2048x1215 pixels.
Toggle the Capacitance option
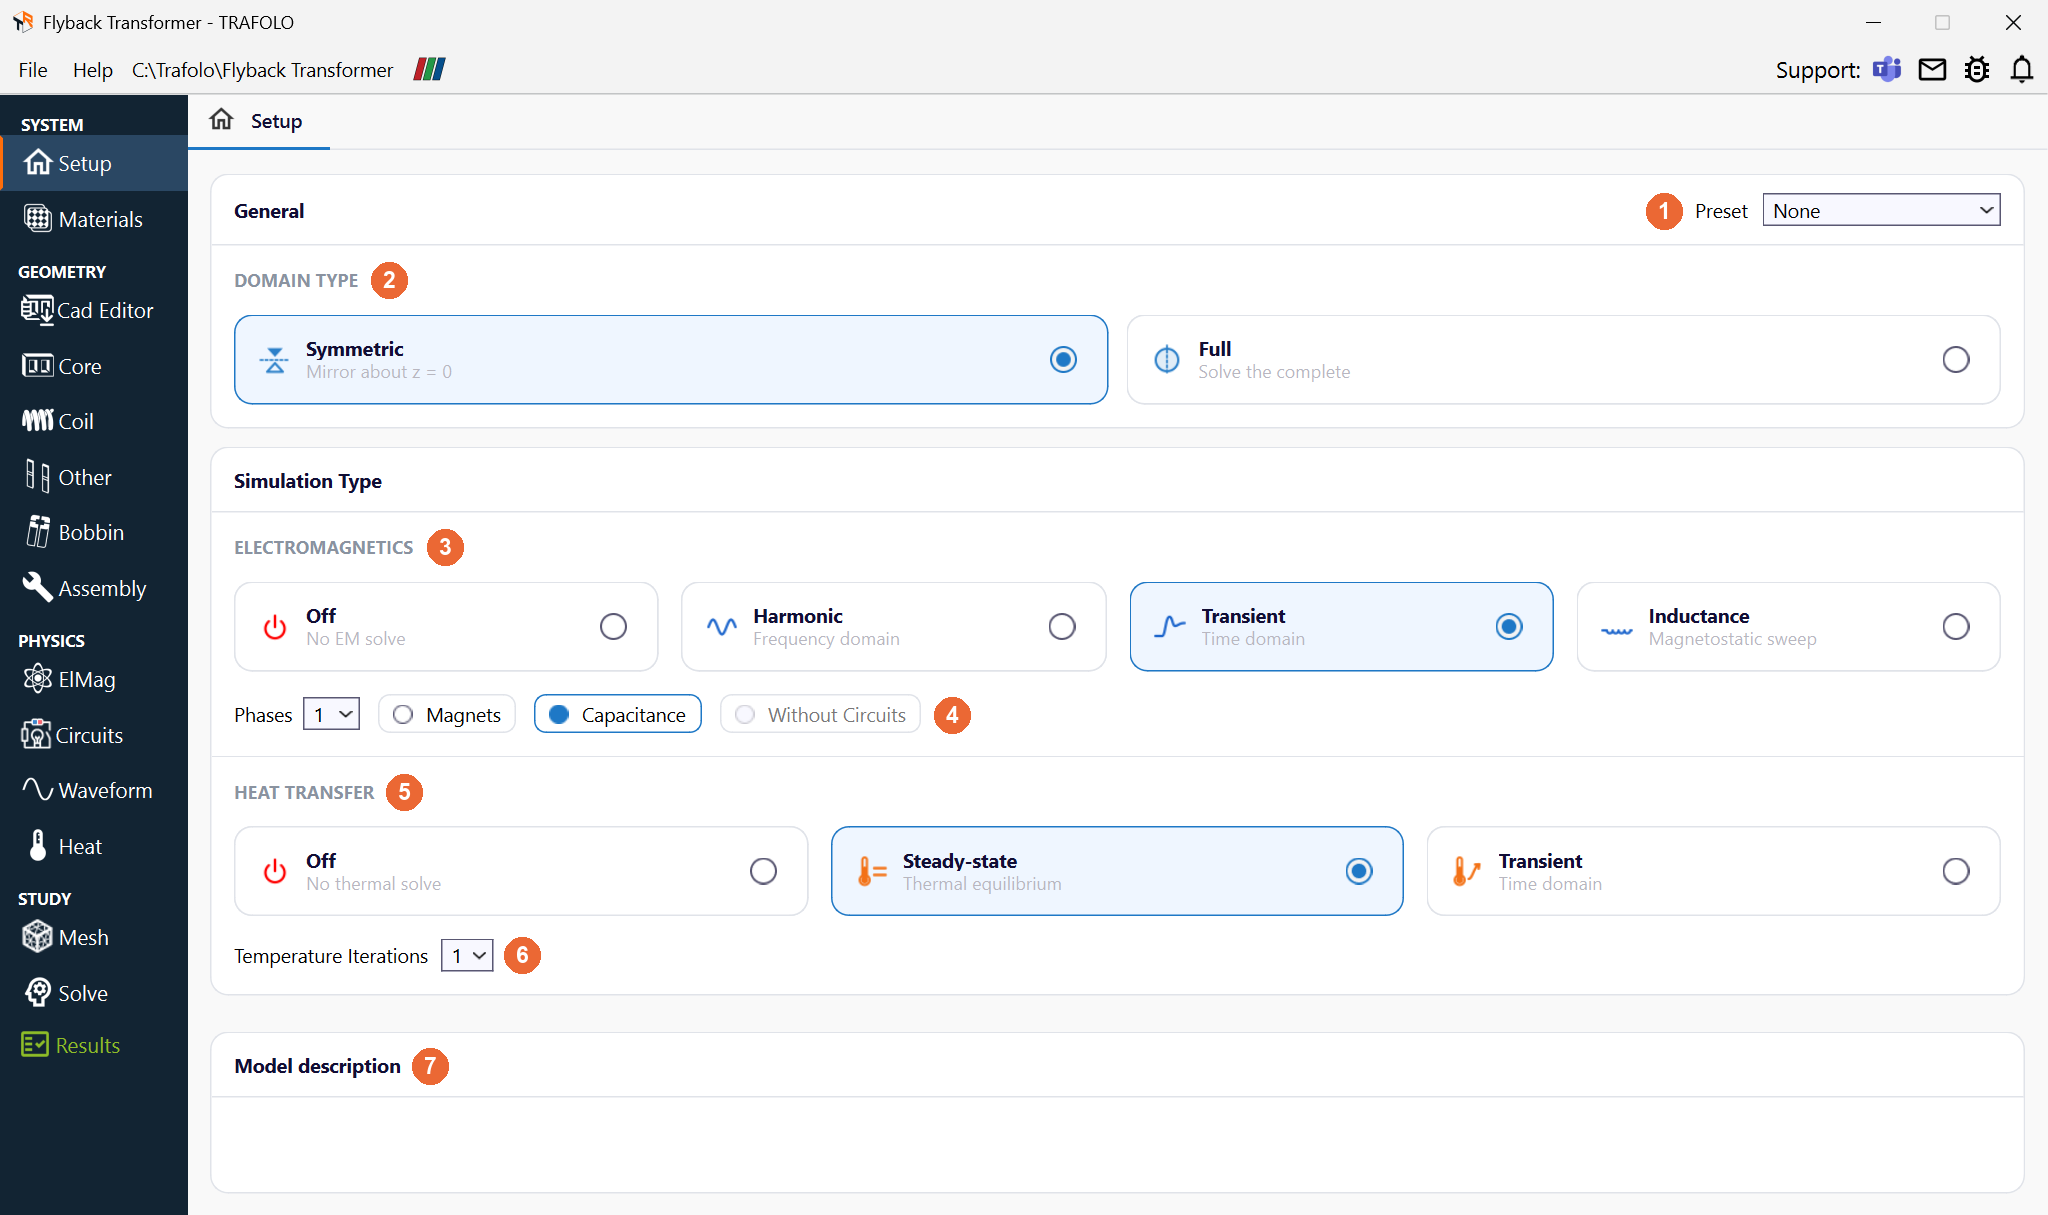click(618, 715)
